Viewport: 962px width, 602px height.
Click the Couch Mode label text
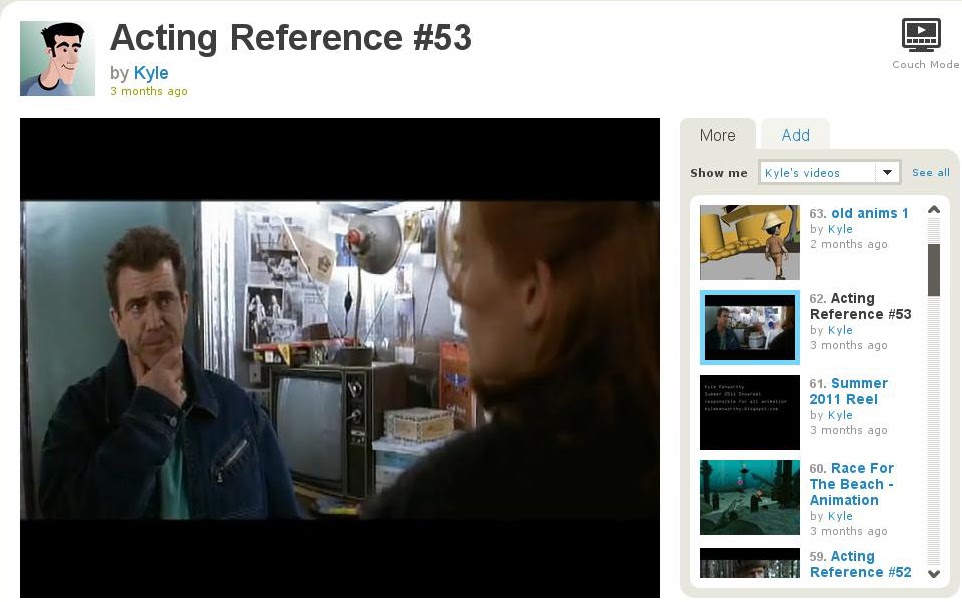pyautogui.click(x=925, y=64)
